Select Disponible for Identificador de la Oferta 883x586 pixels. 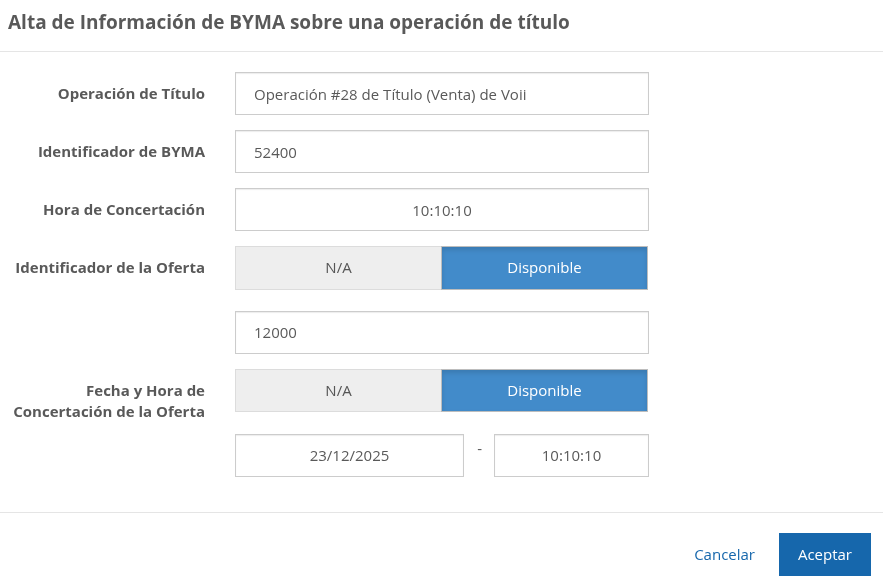click(x=544, y=268)
